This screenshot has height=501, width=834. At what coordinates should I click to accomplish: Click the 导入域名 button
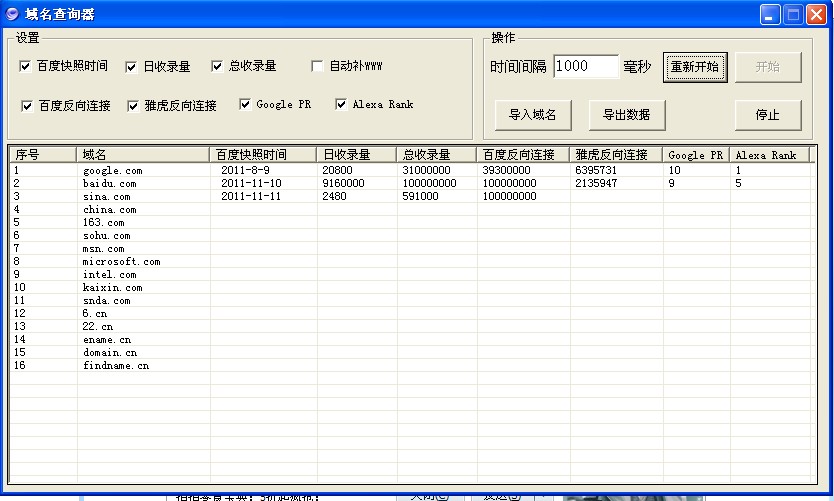(533, 114)
